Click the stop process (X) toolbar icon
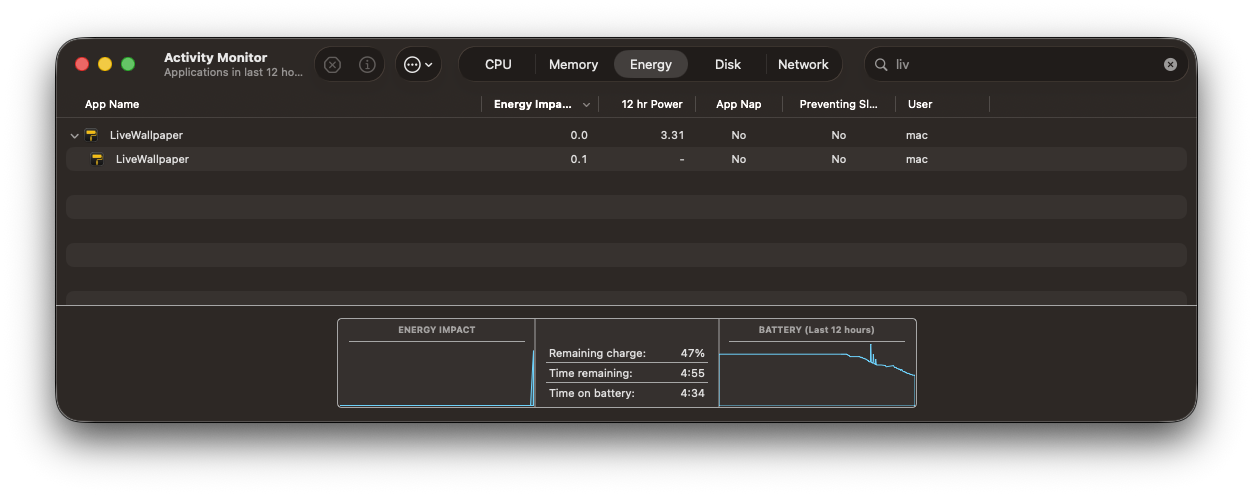Viewport: 1253px width, 496px height. tap(333, 64)
